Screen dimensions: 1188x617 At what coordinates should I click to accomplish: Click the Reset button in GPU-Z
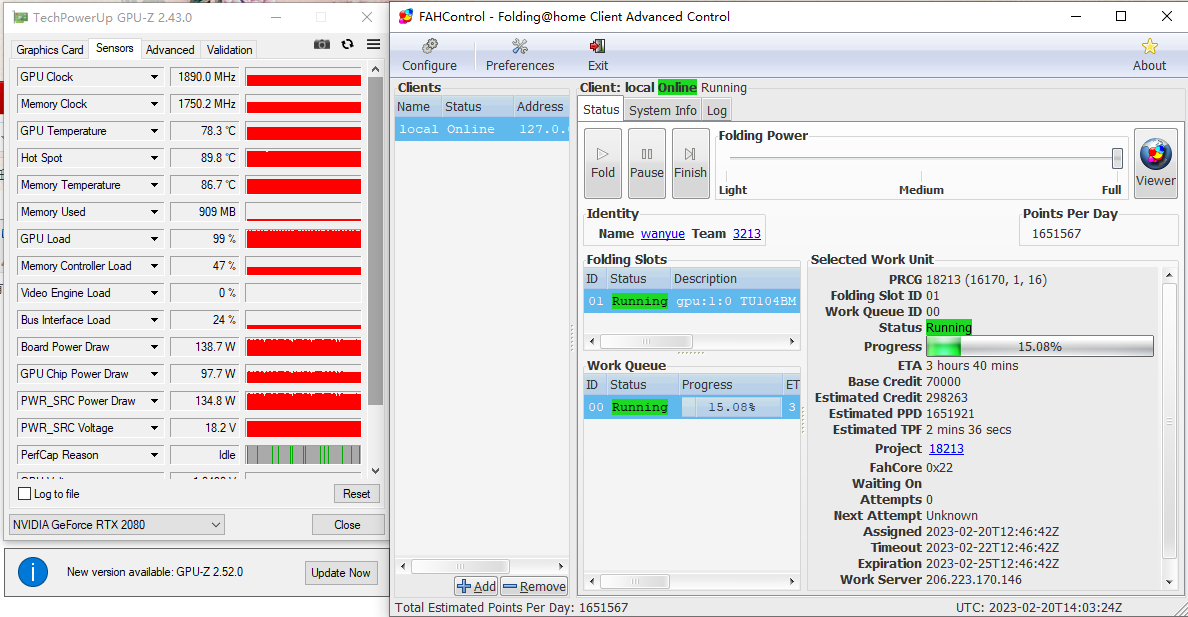click(x=356, y=493)
